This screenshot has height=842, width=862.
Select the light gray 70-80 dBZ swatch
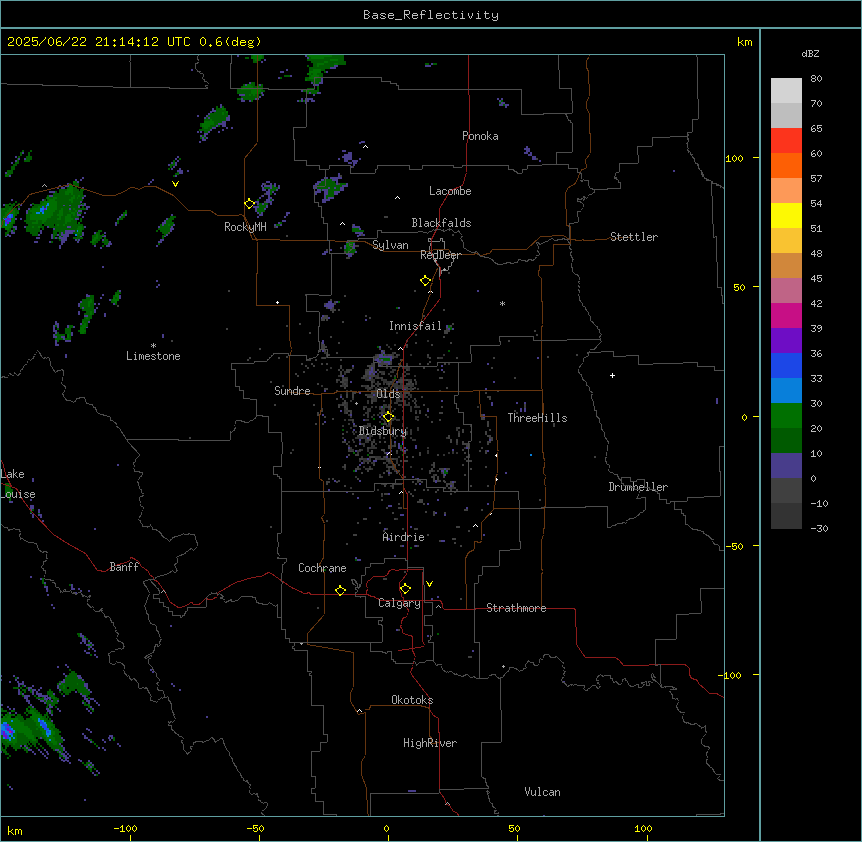(x=786, y=90)
